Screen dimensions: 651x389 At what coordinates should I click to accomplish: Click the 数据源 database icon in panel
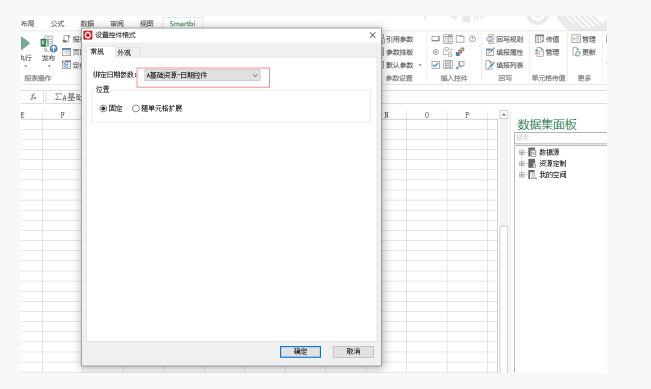[532, 152]
